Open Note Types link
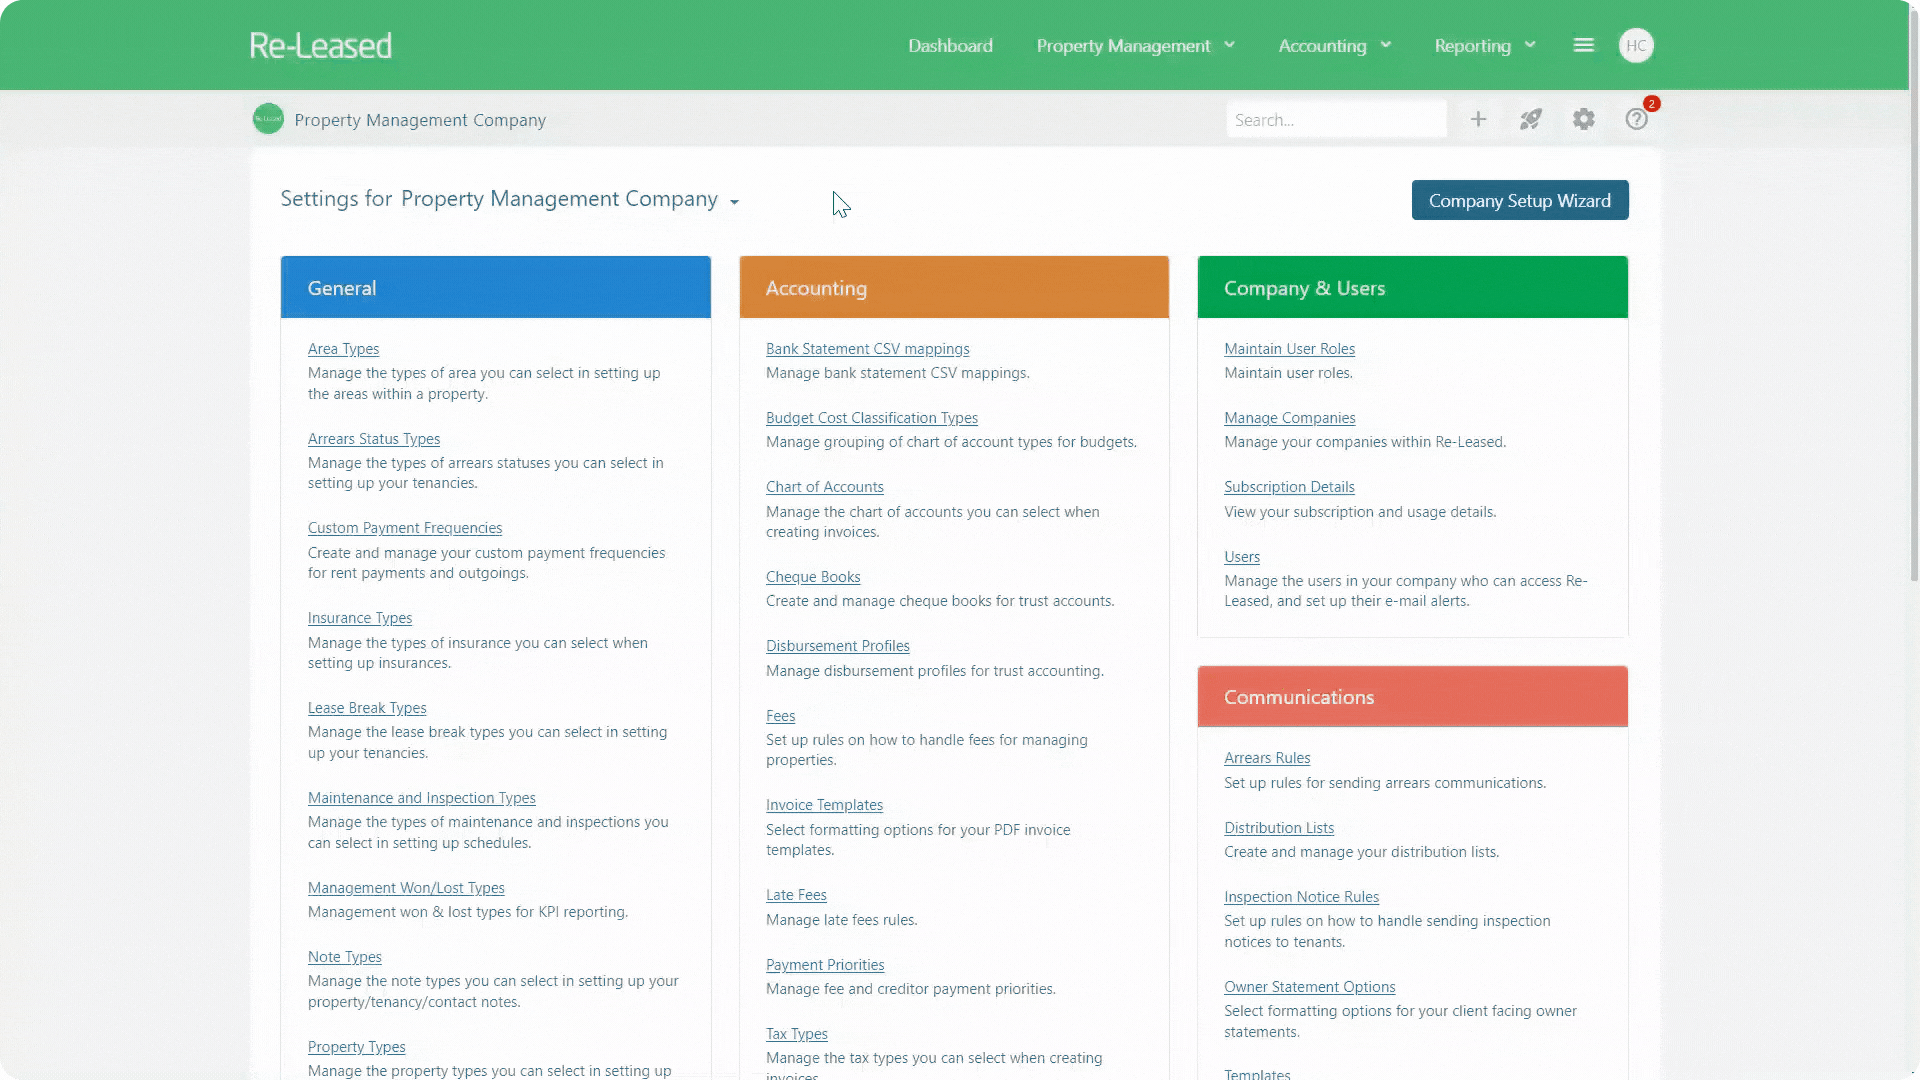Screen dimensions: 1920x1080 (344, 956)
